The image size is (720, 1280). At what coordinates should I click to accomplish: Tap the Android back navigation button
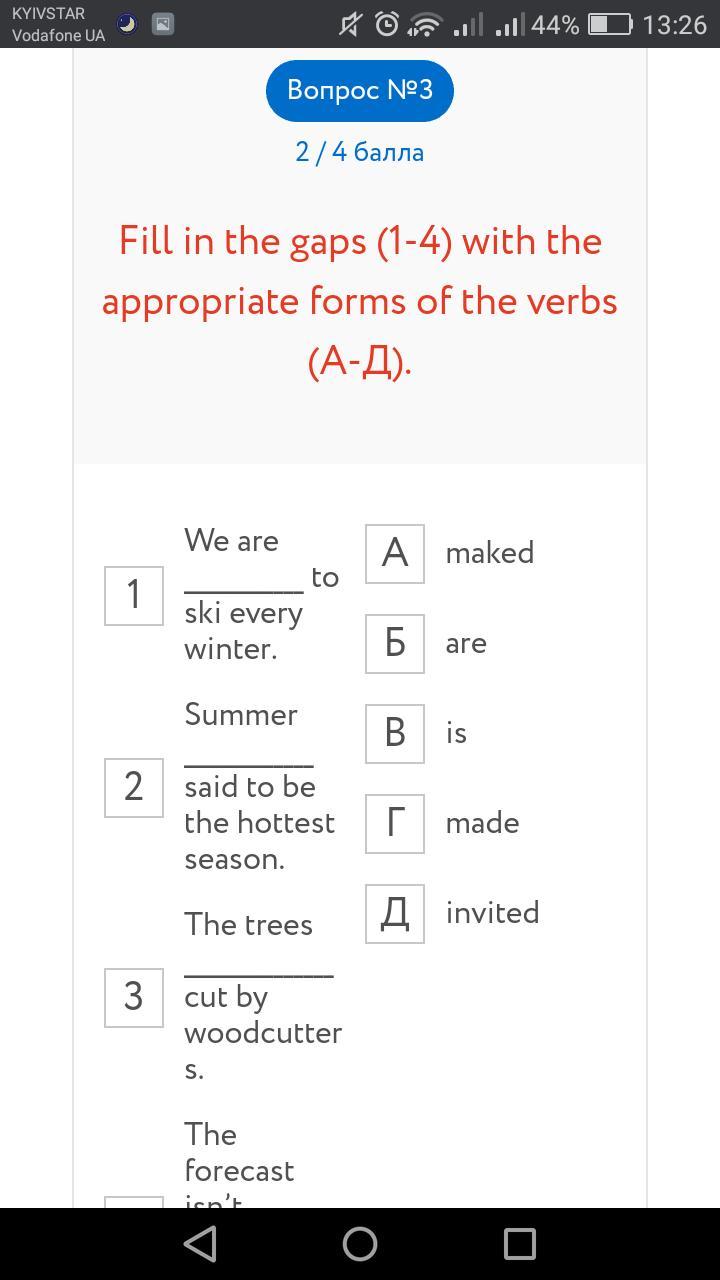click(201, 1243)
